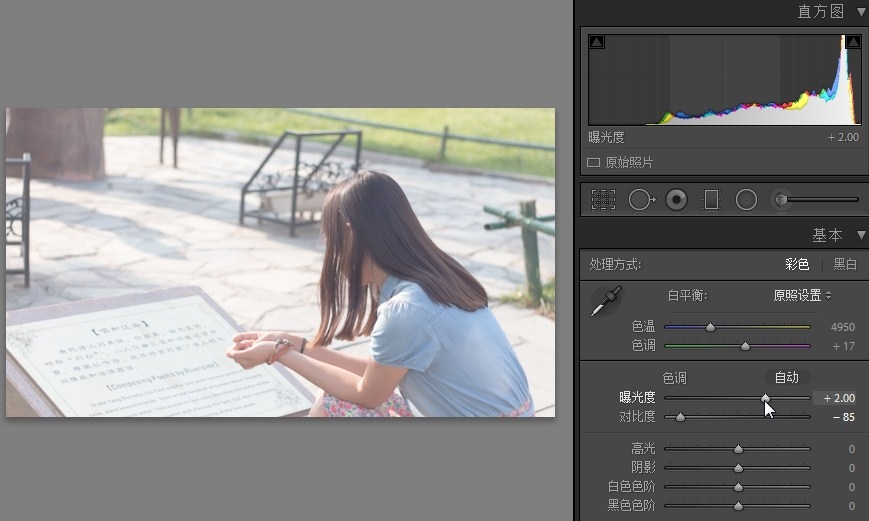Switch processing to 黑白
Screen dimensions: 869x521
click(845, 265)
